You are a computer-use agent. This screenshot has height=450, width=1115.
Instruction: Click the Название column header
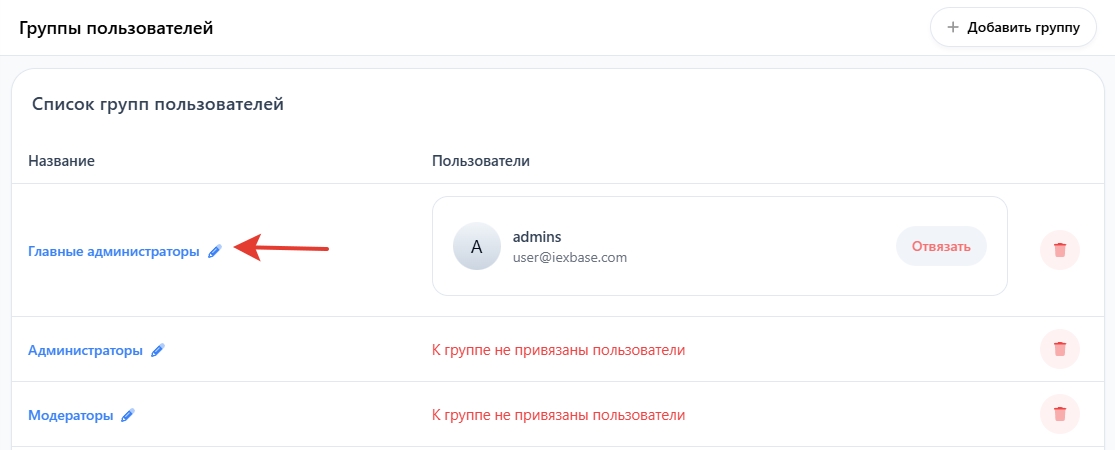61,160
